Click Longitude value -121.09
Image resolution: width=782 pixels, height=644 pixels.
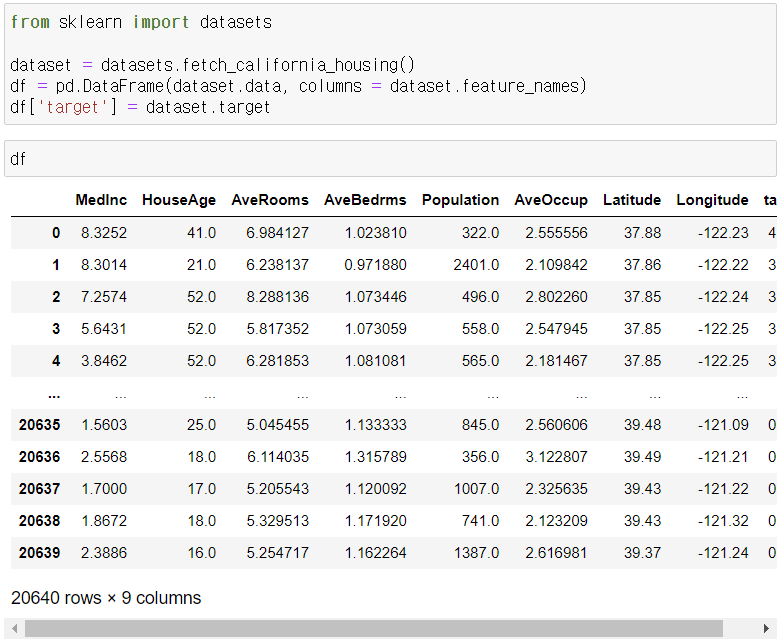click(x=723, y=425)
